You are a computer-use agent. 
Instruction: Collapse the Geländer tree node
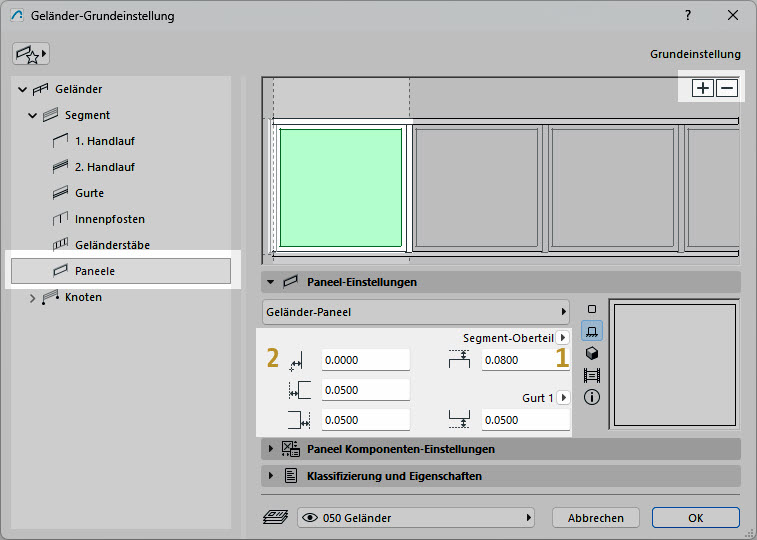coord(22,89)
